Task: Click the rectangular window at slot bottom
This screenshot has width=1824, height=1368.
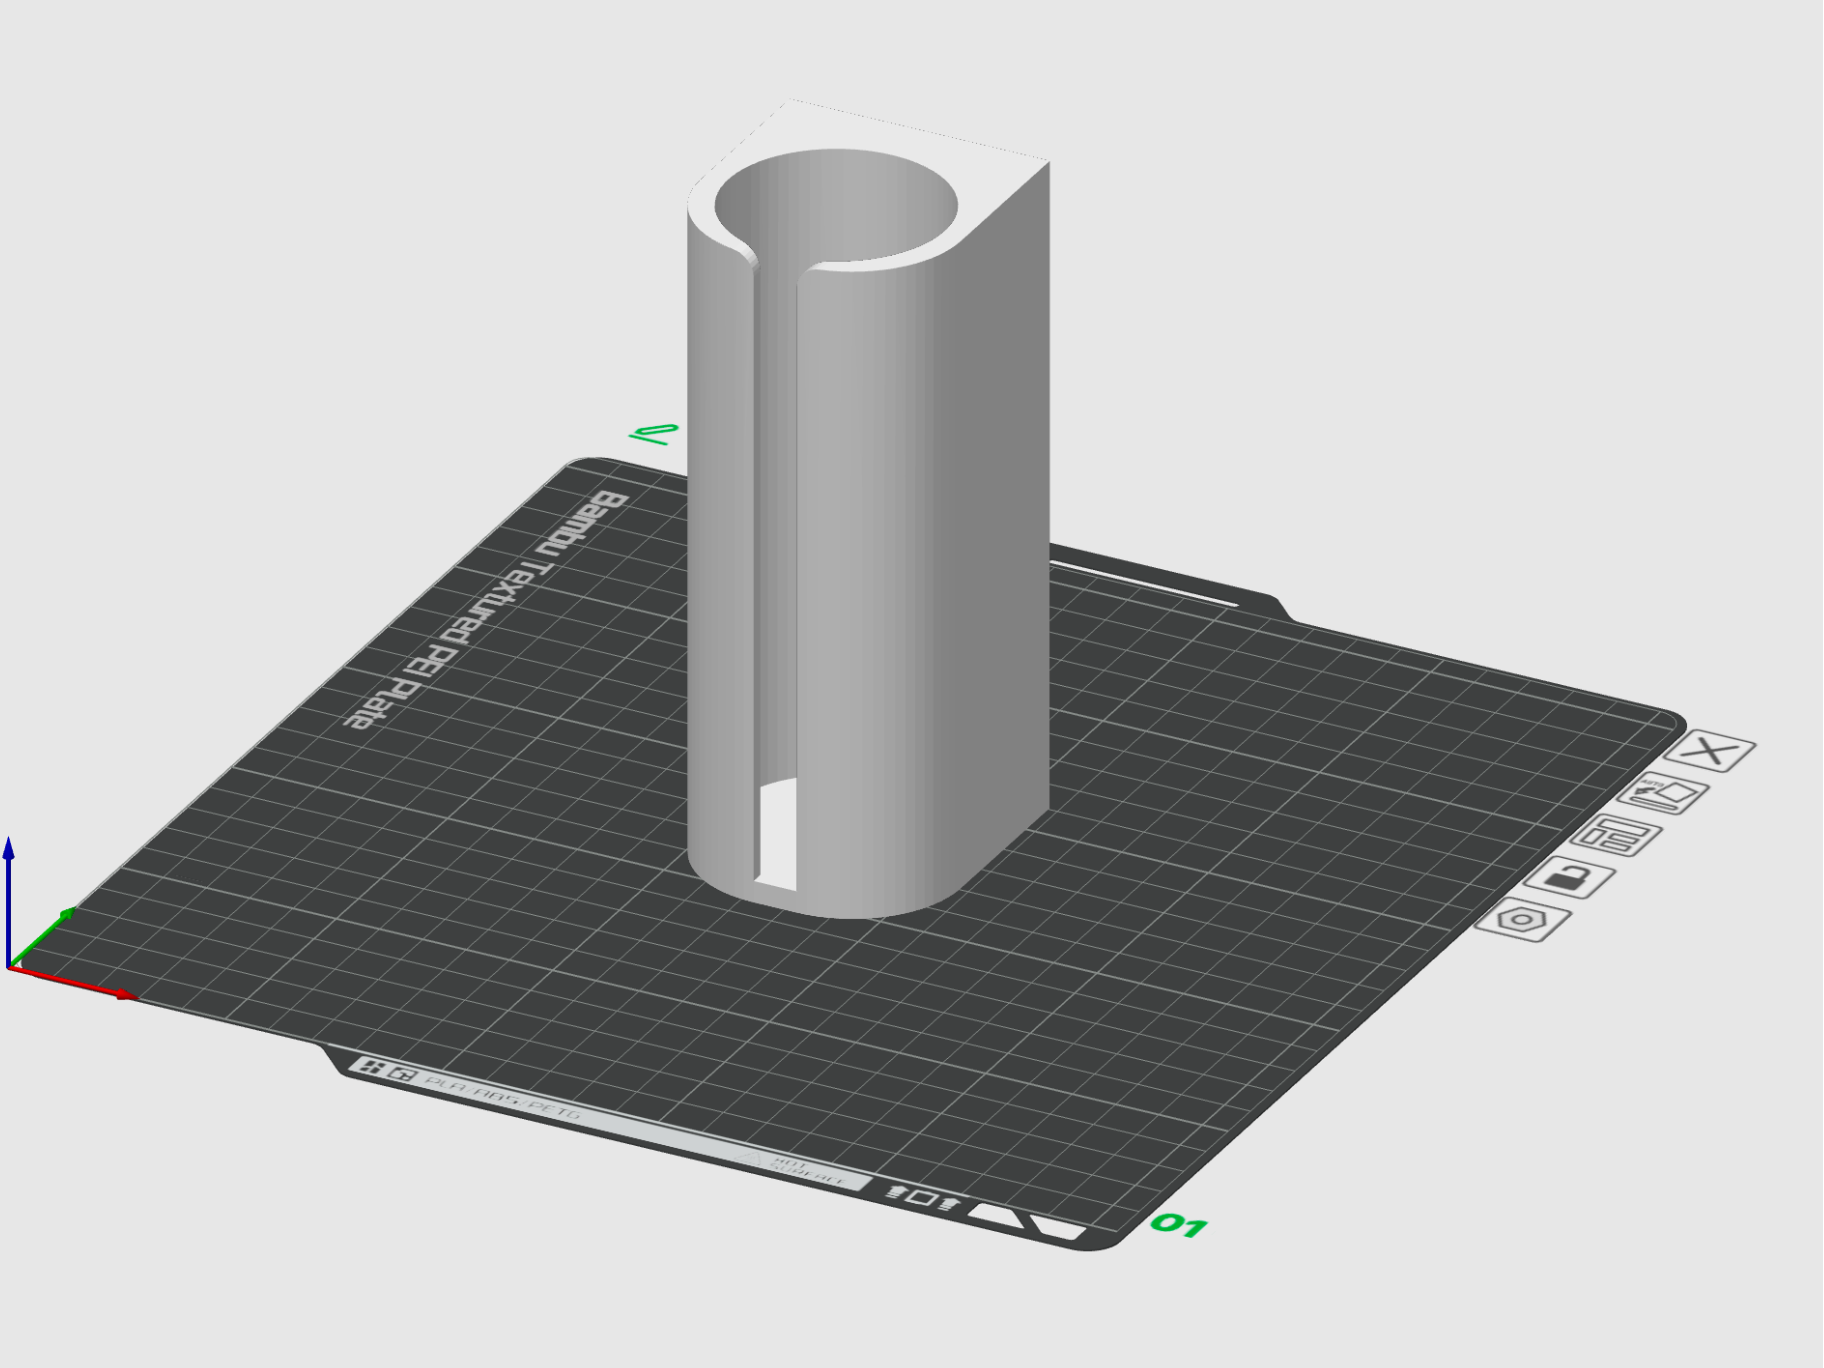Action: coord(776,835)
